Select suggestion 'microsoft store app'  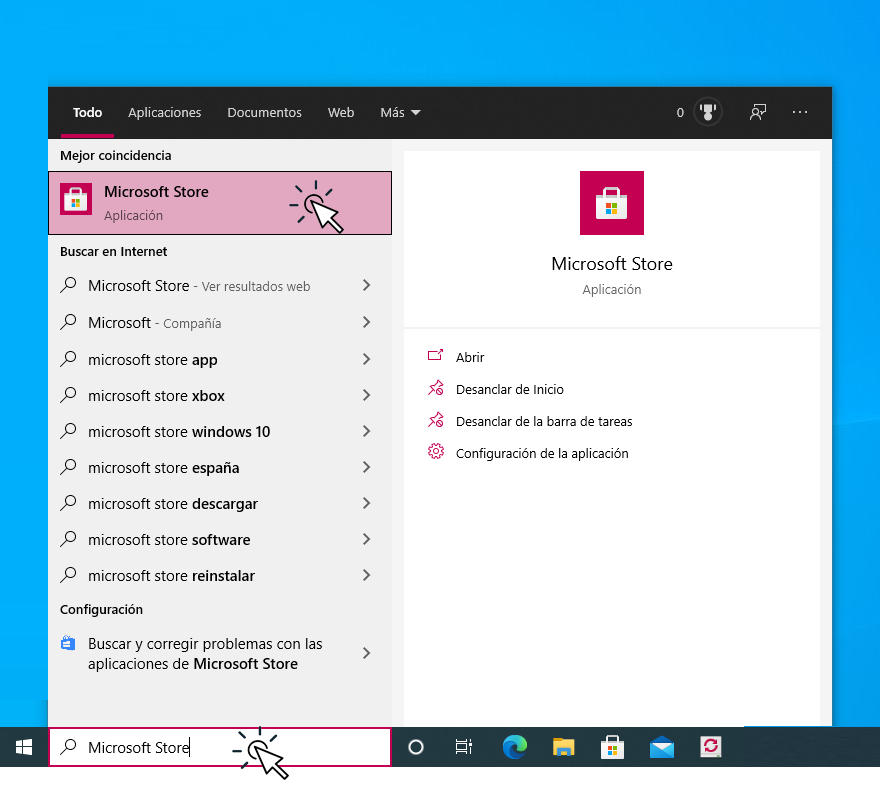pyautogui.click(x=220, y=359)
